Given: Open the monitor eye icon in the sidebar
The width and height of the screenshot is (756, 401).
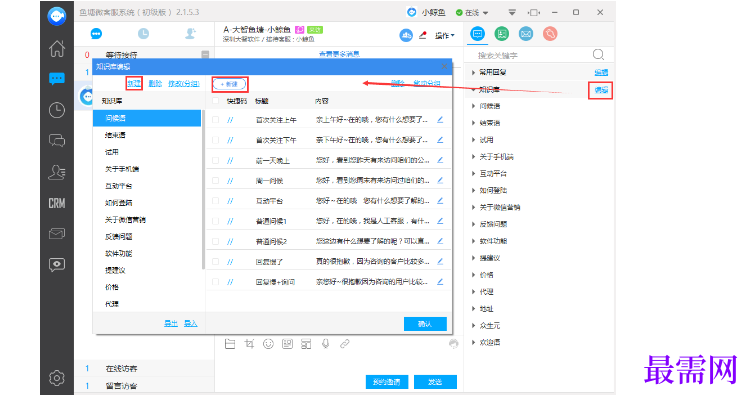Looking at the screenshot, I should (57, 265).
